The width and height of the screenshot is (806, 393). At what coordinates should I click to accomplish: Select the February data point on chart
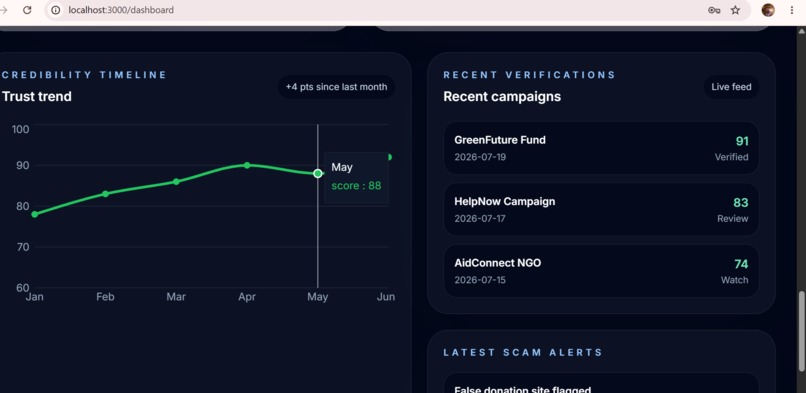tap(105, 194)
